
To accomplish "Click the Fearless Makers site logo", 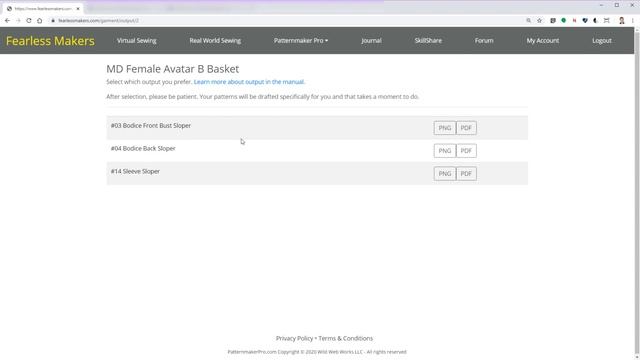I will click(x=50, y=41).
